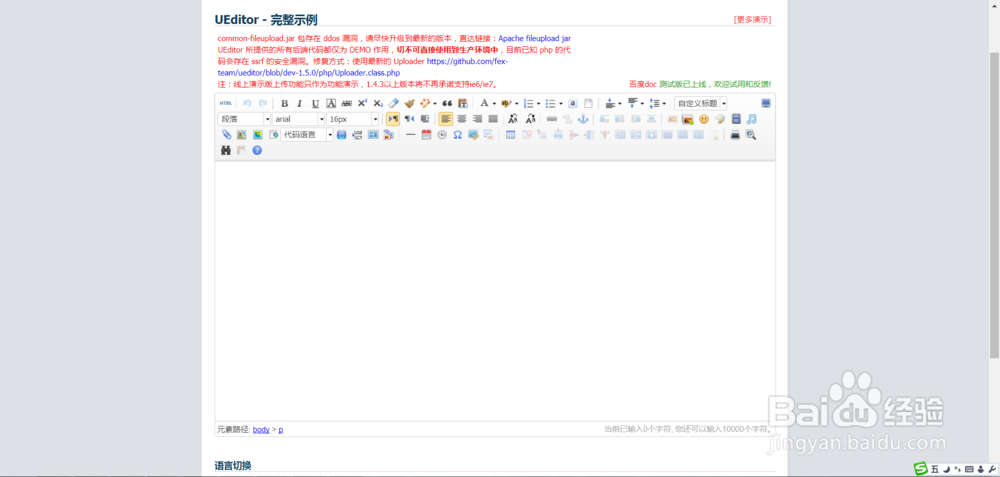Open the fullscreen editor mode

[x=766, y=103]
